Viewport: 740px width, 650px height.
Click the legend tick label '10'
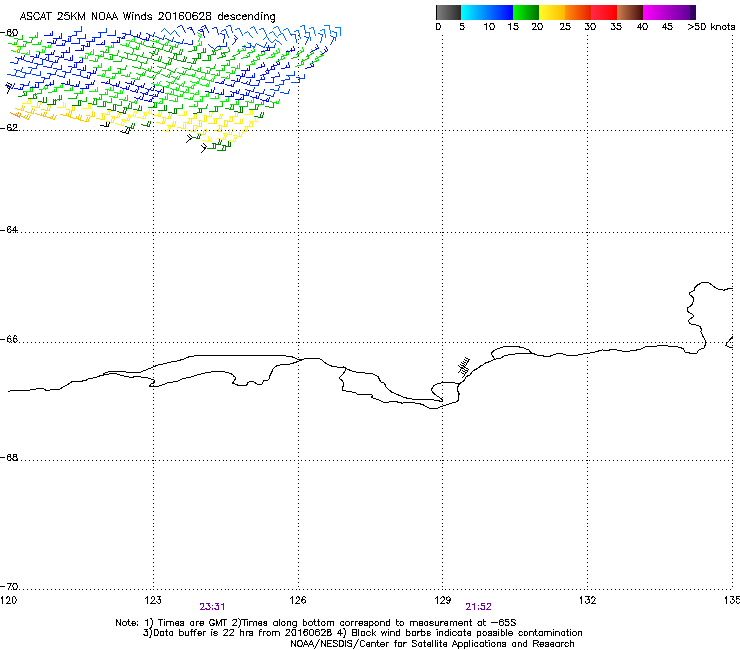point(489,27)
